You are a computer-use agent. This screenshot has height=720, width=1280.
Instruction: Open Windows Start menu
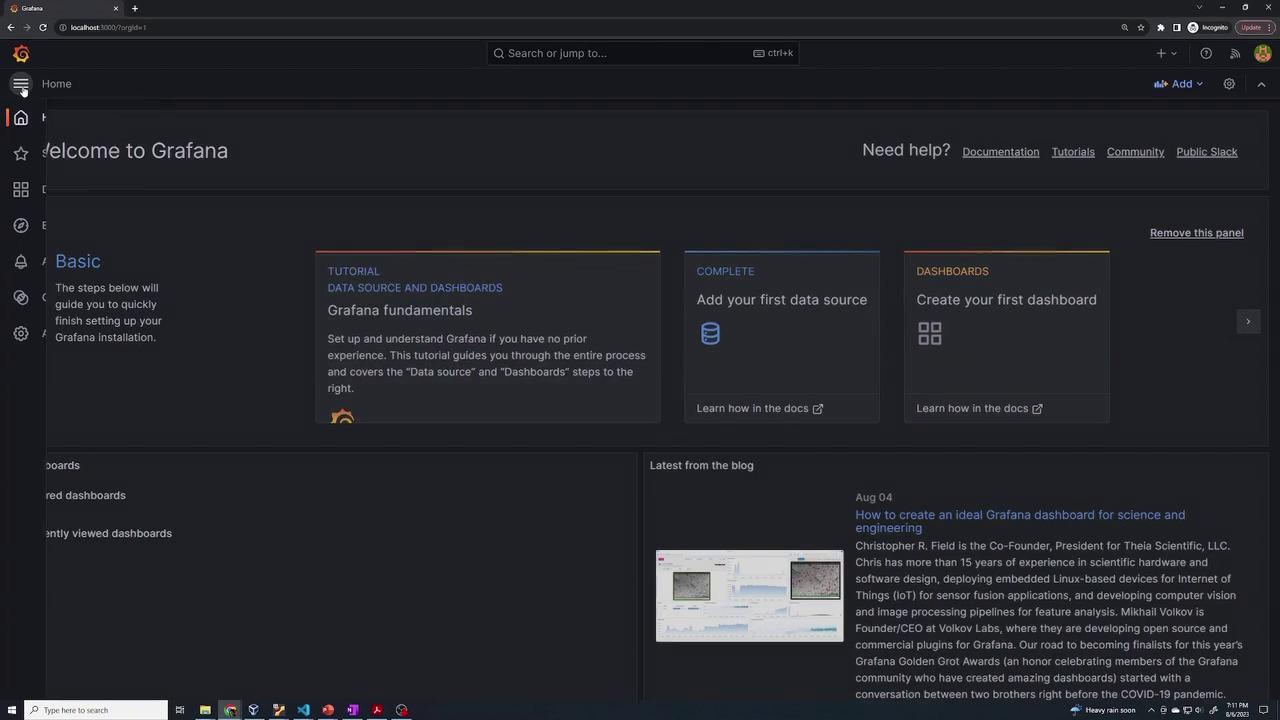coord(11,710)
